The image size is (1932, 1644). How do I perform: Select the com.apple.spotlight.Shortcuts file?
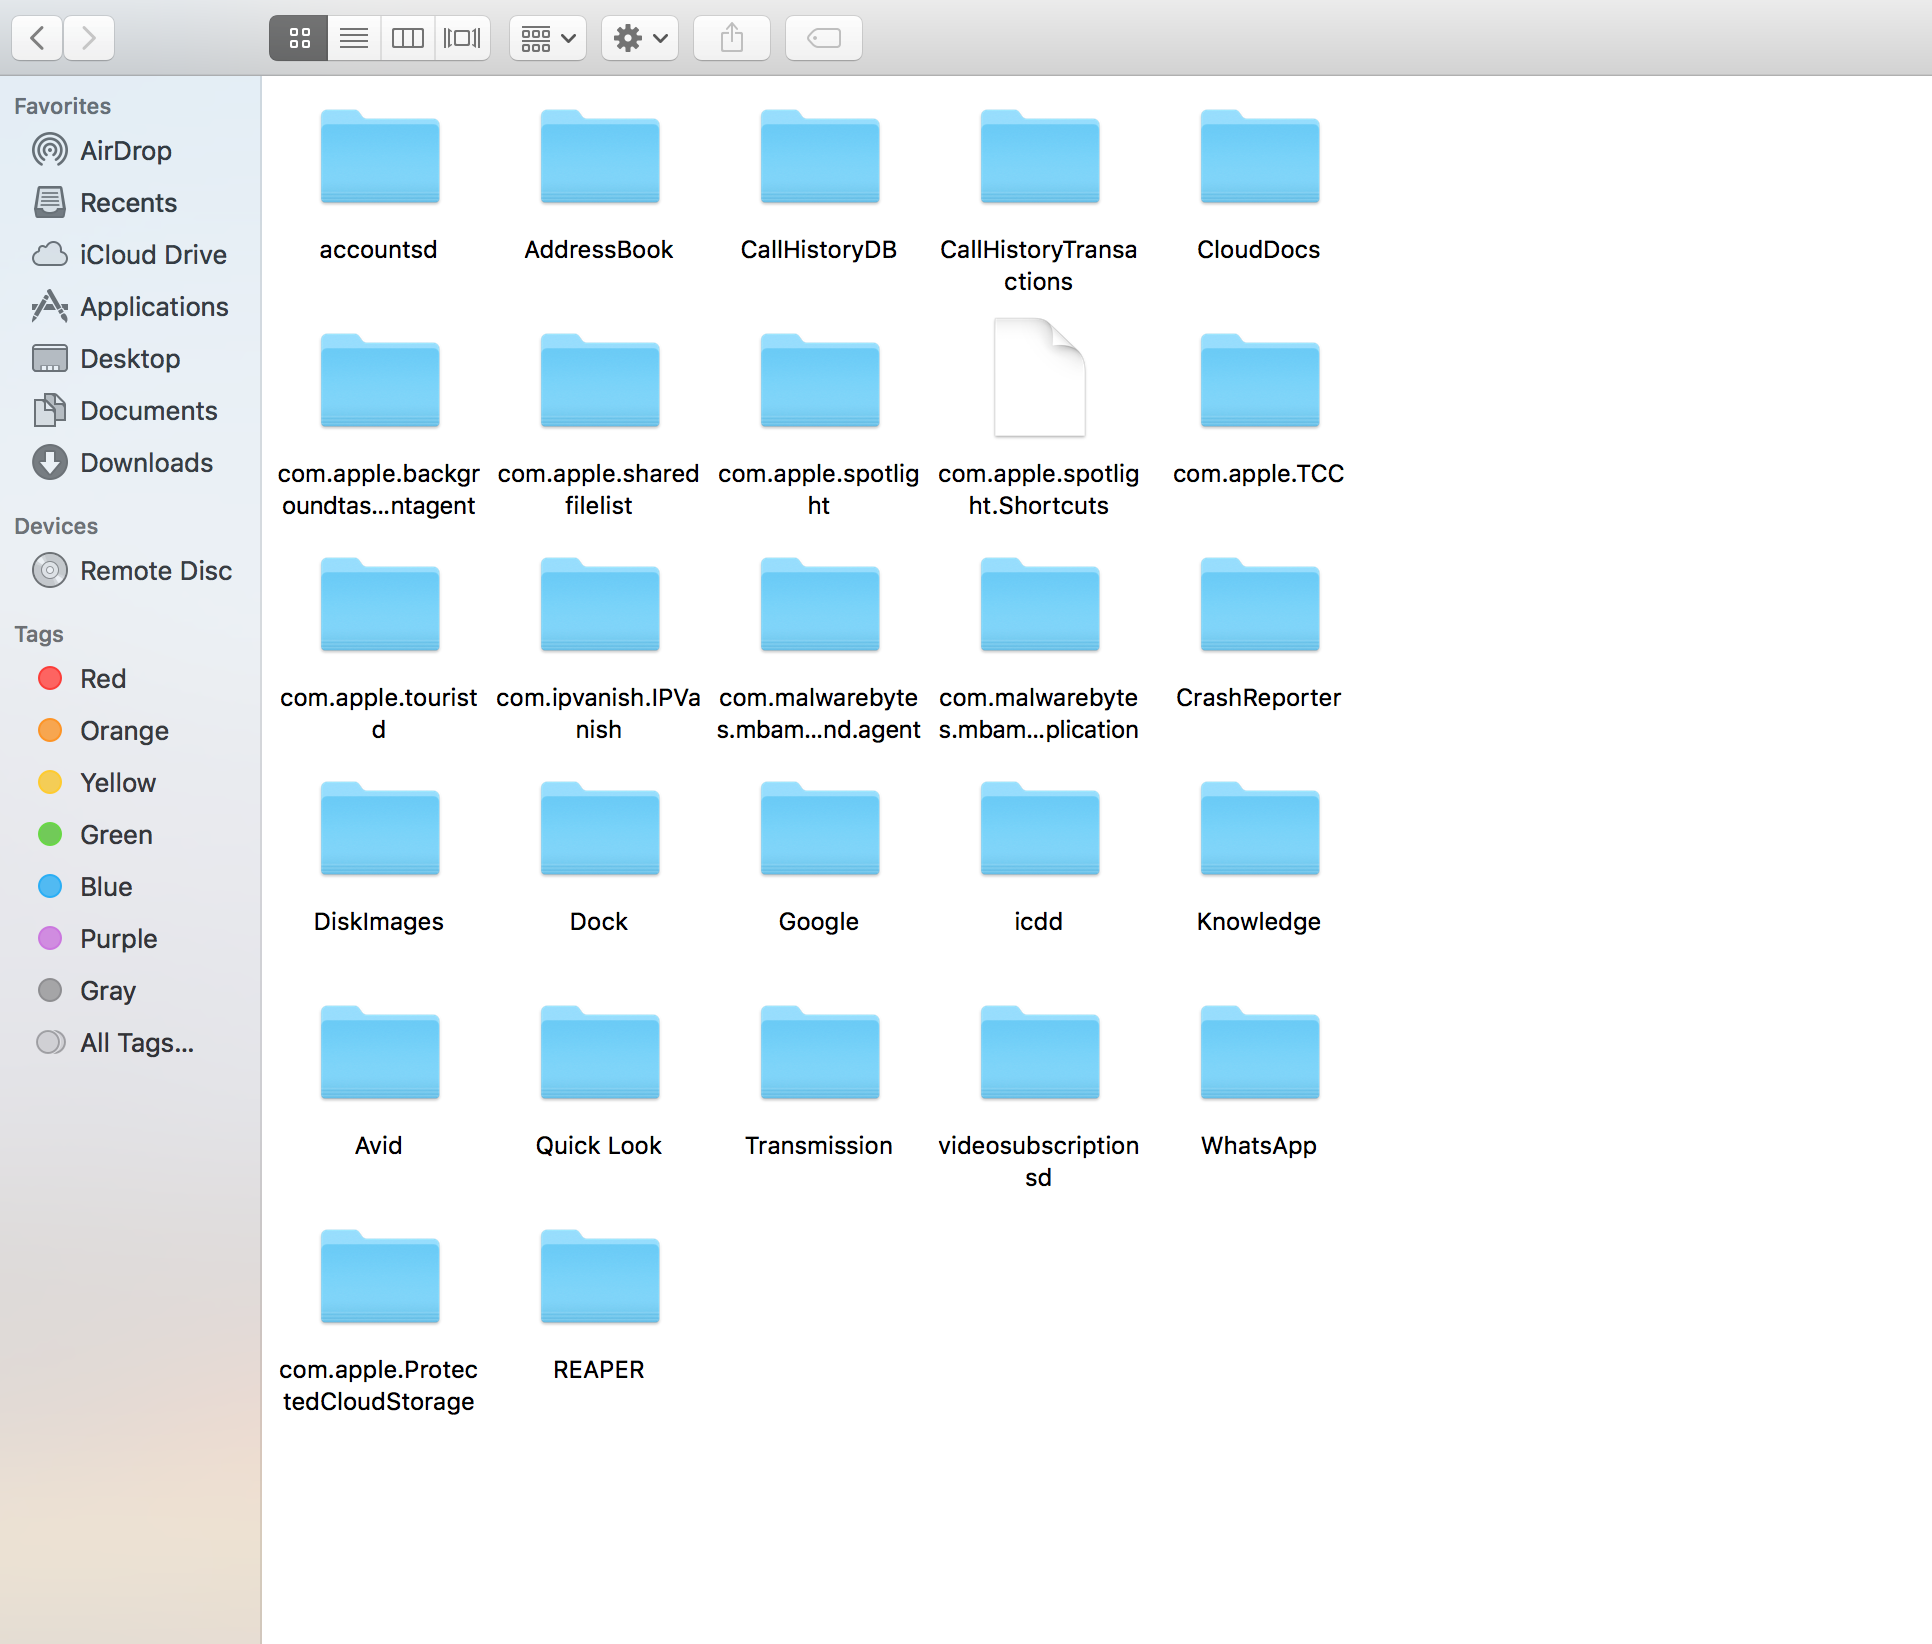1039,380
